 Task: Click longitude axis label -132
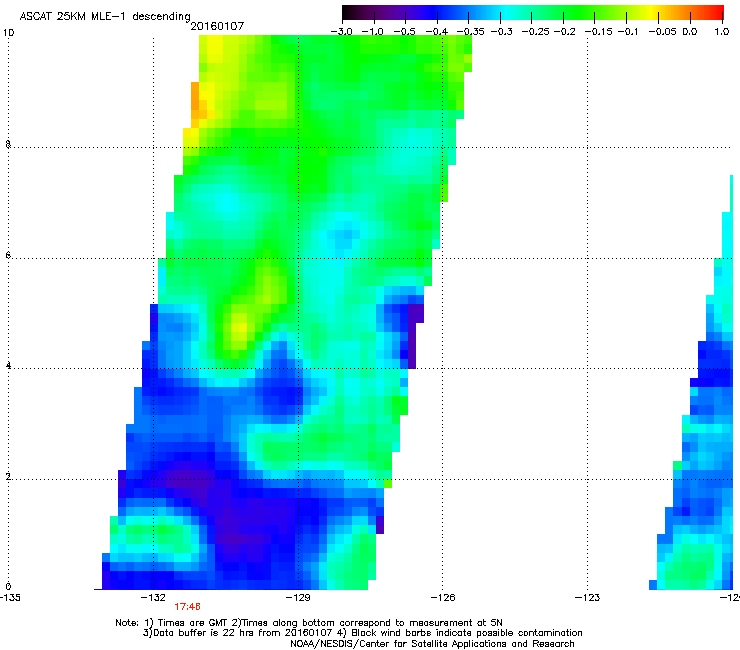click(153, 598)
